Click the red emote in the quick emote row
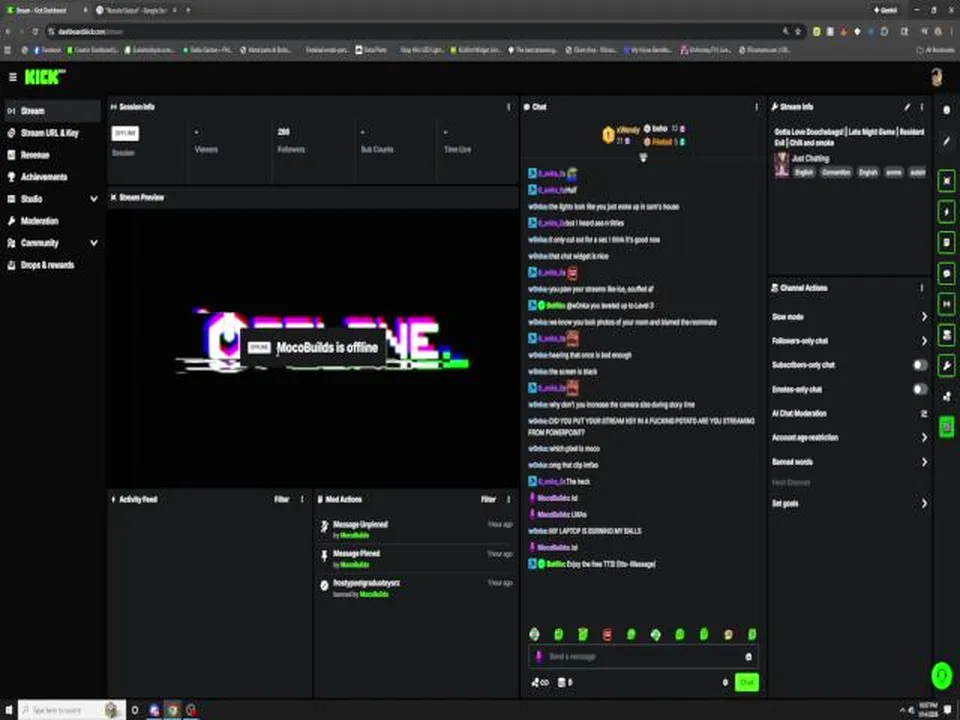 (607, 634)
